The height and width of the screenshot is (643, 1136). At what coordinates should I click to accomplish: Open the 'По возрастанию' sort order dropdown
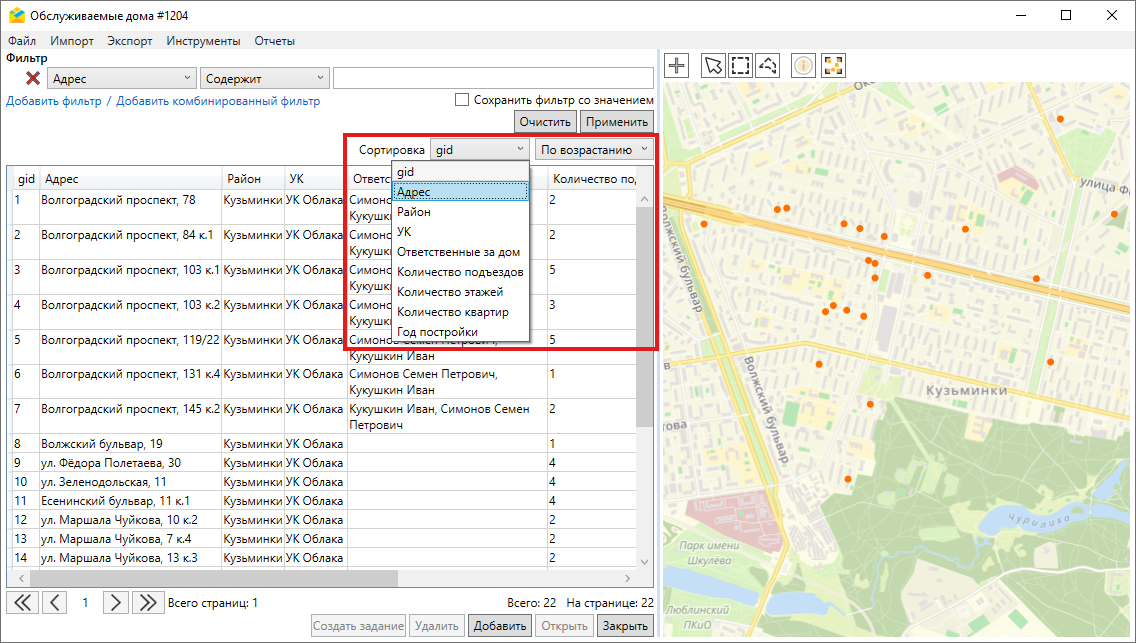click(x=594, y=150)
